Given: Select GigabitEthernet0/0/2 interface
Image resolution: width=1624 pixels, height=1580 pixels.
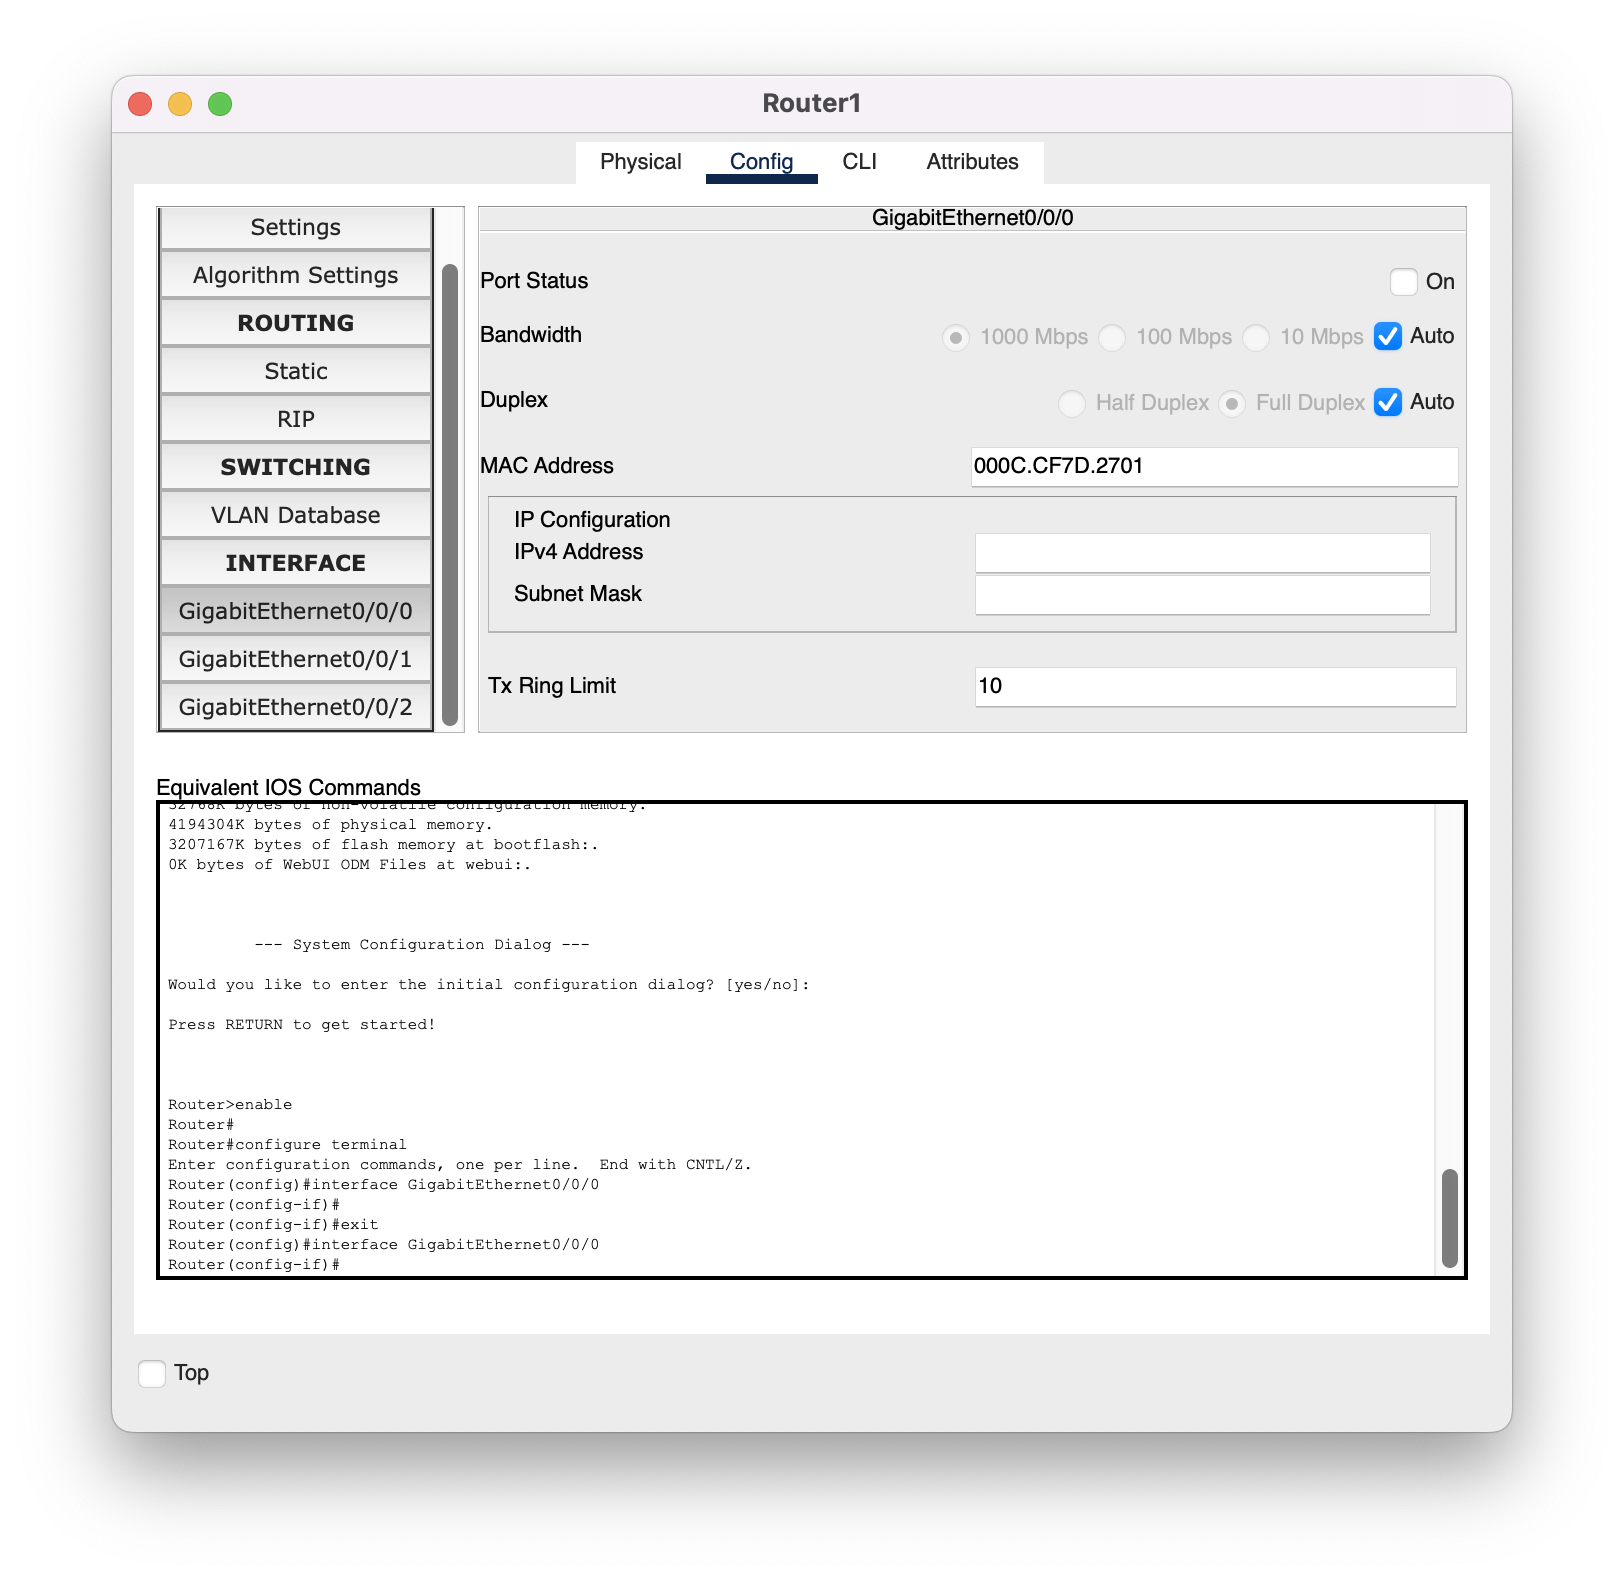Looking at the screenshot, I should coord(296,707).
